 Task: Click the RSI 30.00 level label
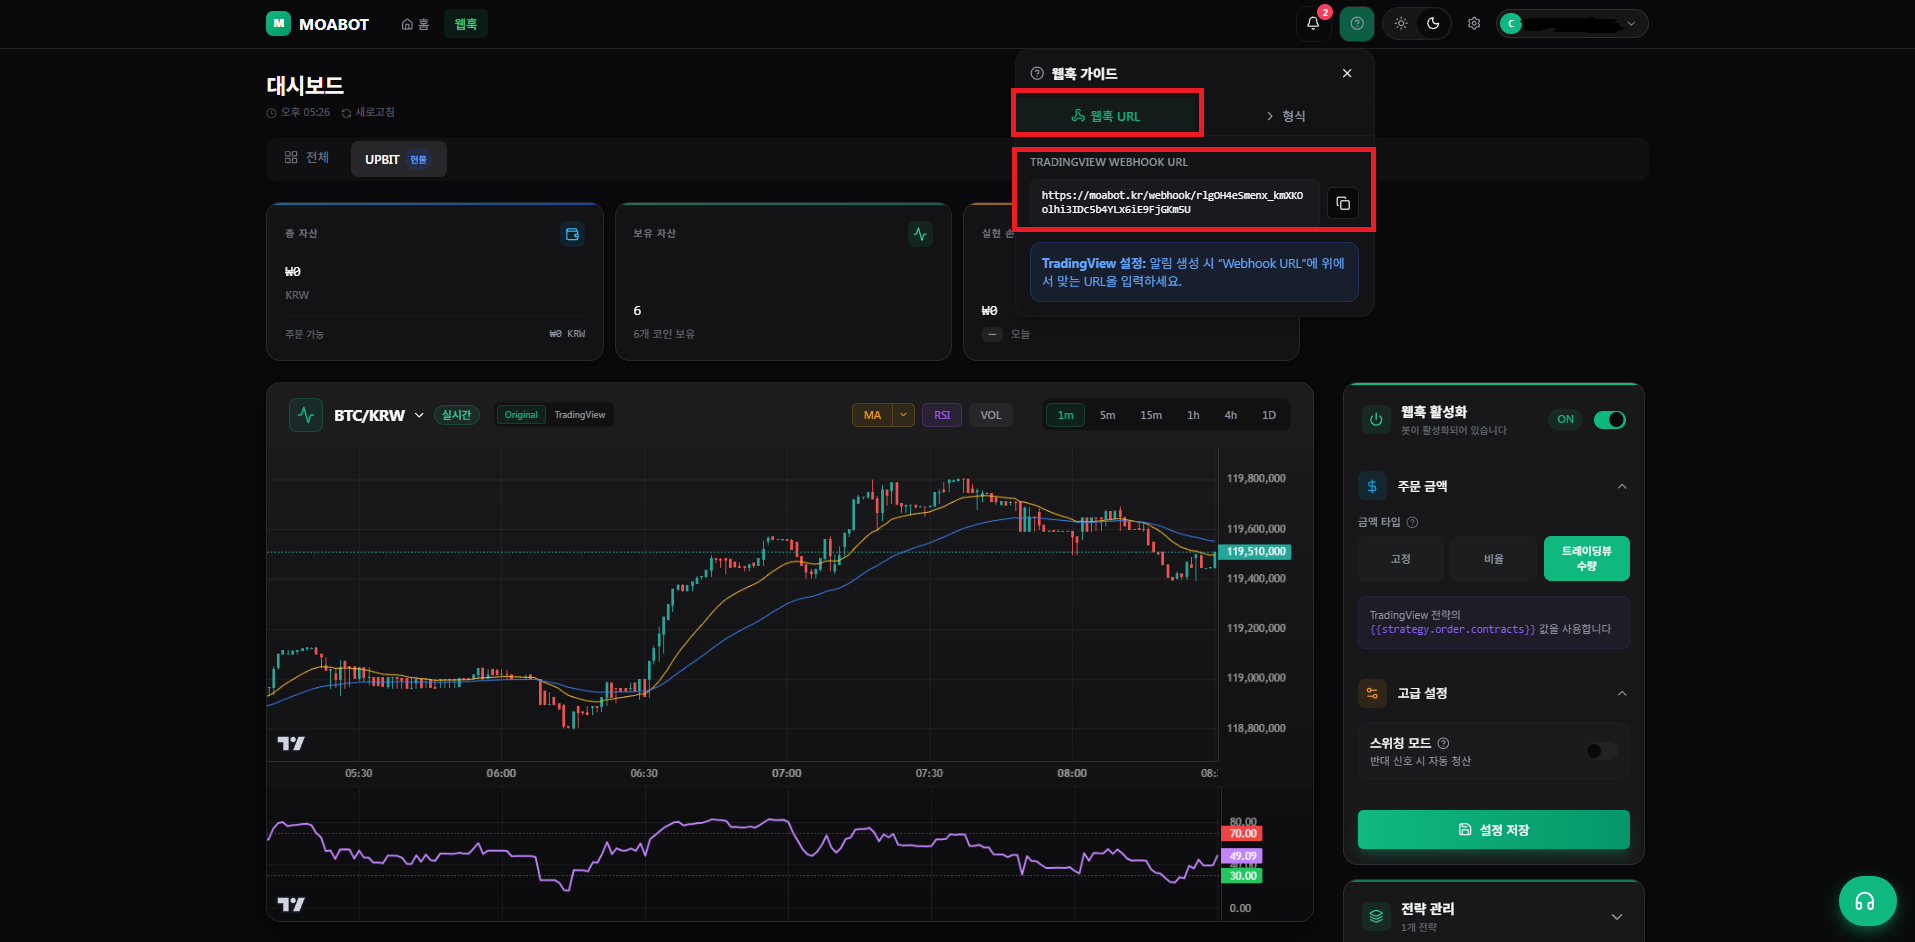tap(1242, 876)
